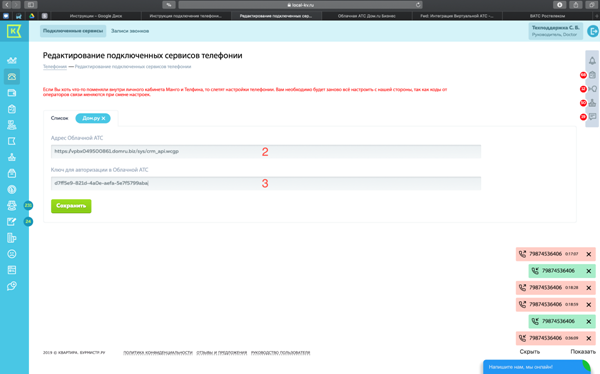Screen dimensions: 600x374
Task: Switch to Инструкция подключения телефонии browser tab
Action: pyautogui.click(x=186, y=16)
